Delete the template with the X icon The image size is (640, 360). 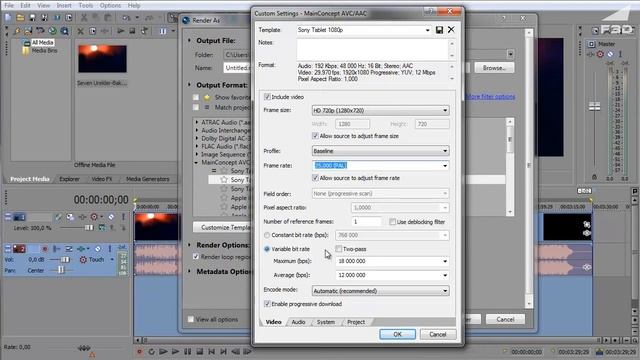coord(451,30)
